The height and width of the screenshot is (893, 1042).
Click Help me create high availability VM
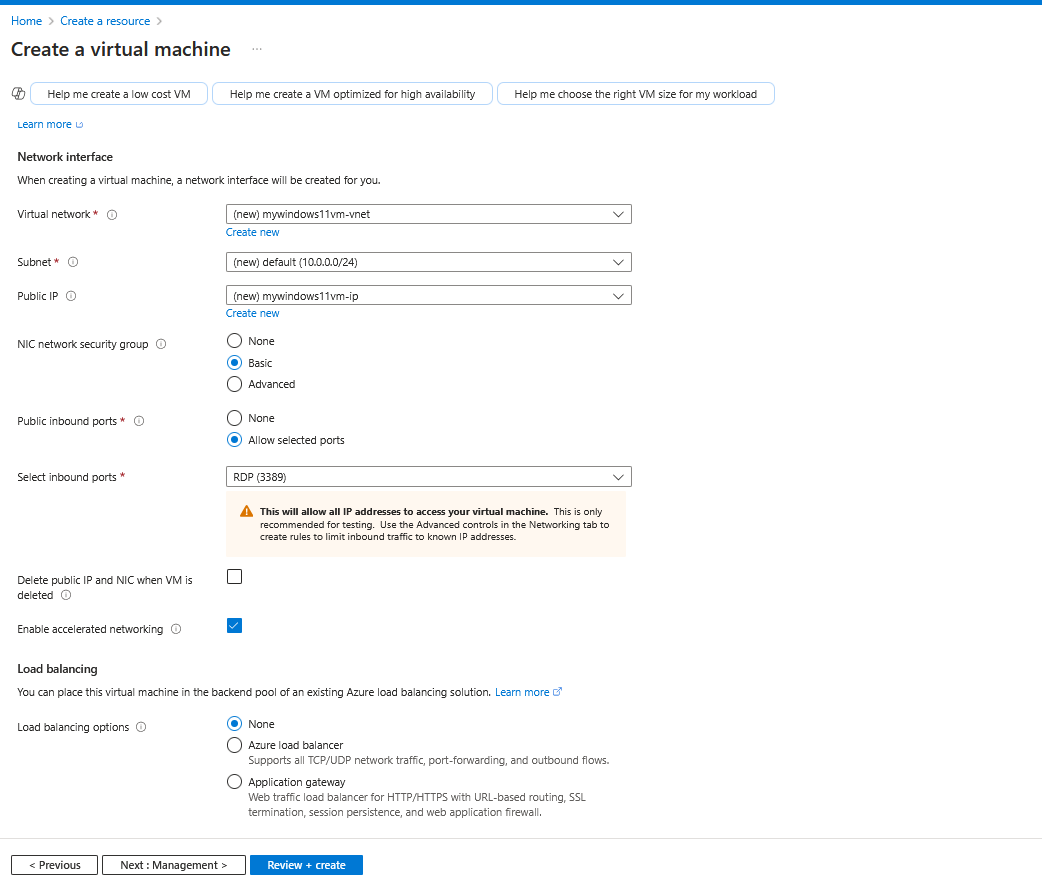click(352, 94)
